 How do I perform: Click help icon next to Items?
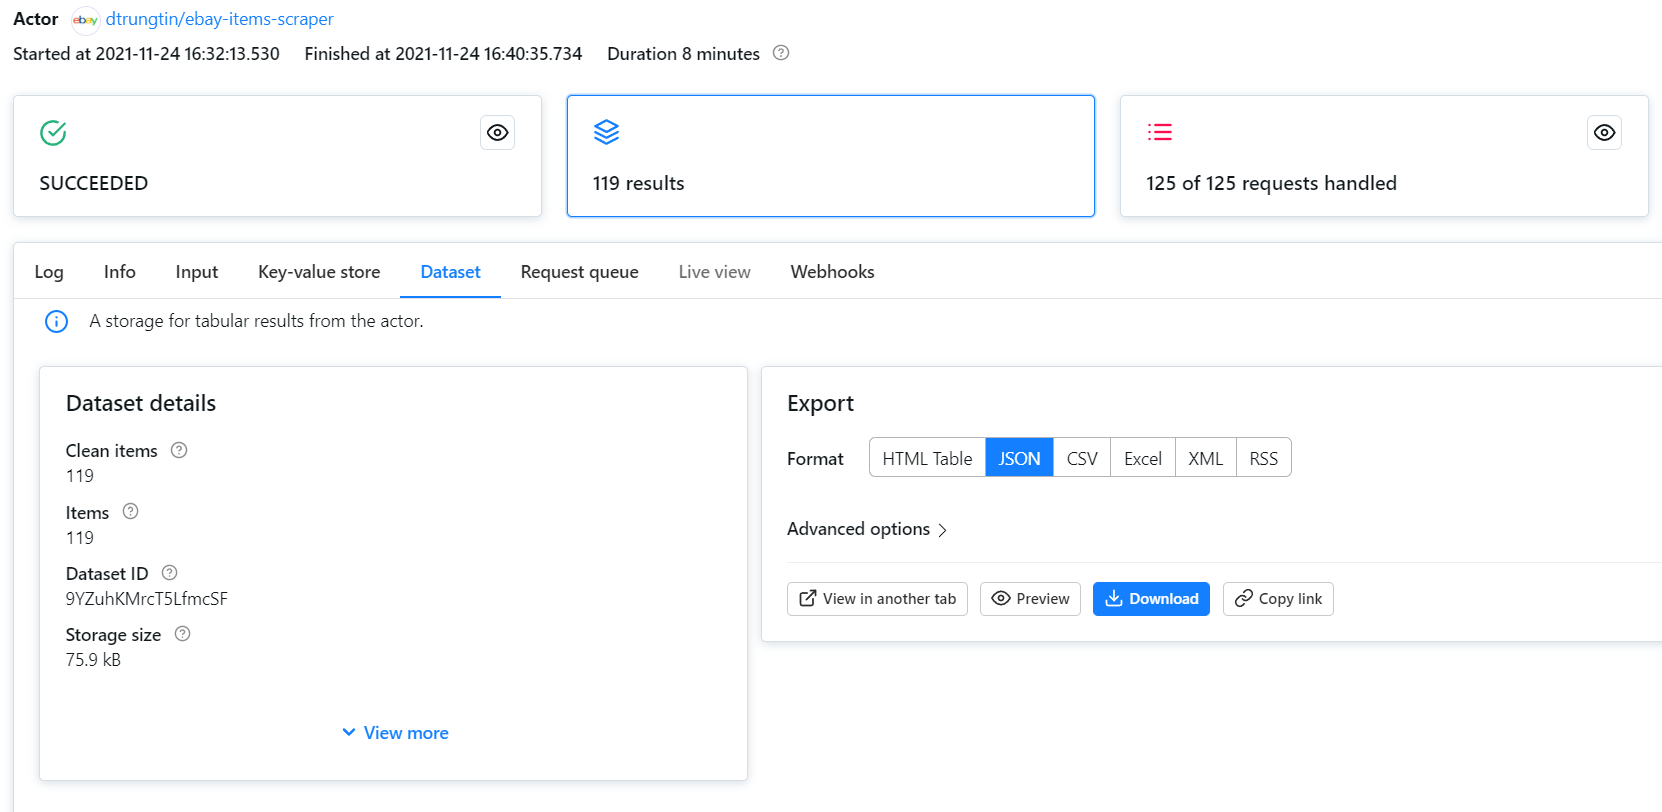(130, 511)
